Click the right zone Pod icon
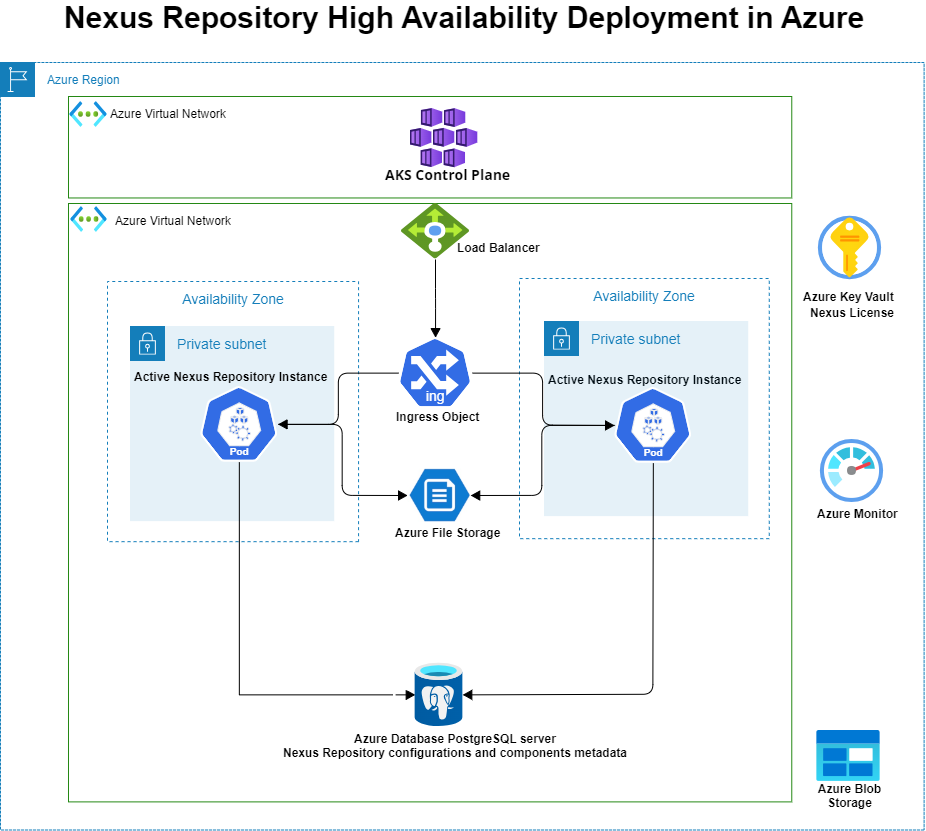Image resolution: width=926 pixels, height=831 pixels. coord(653,426)
